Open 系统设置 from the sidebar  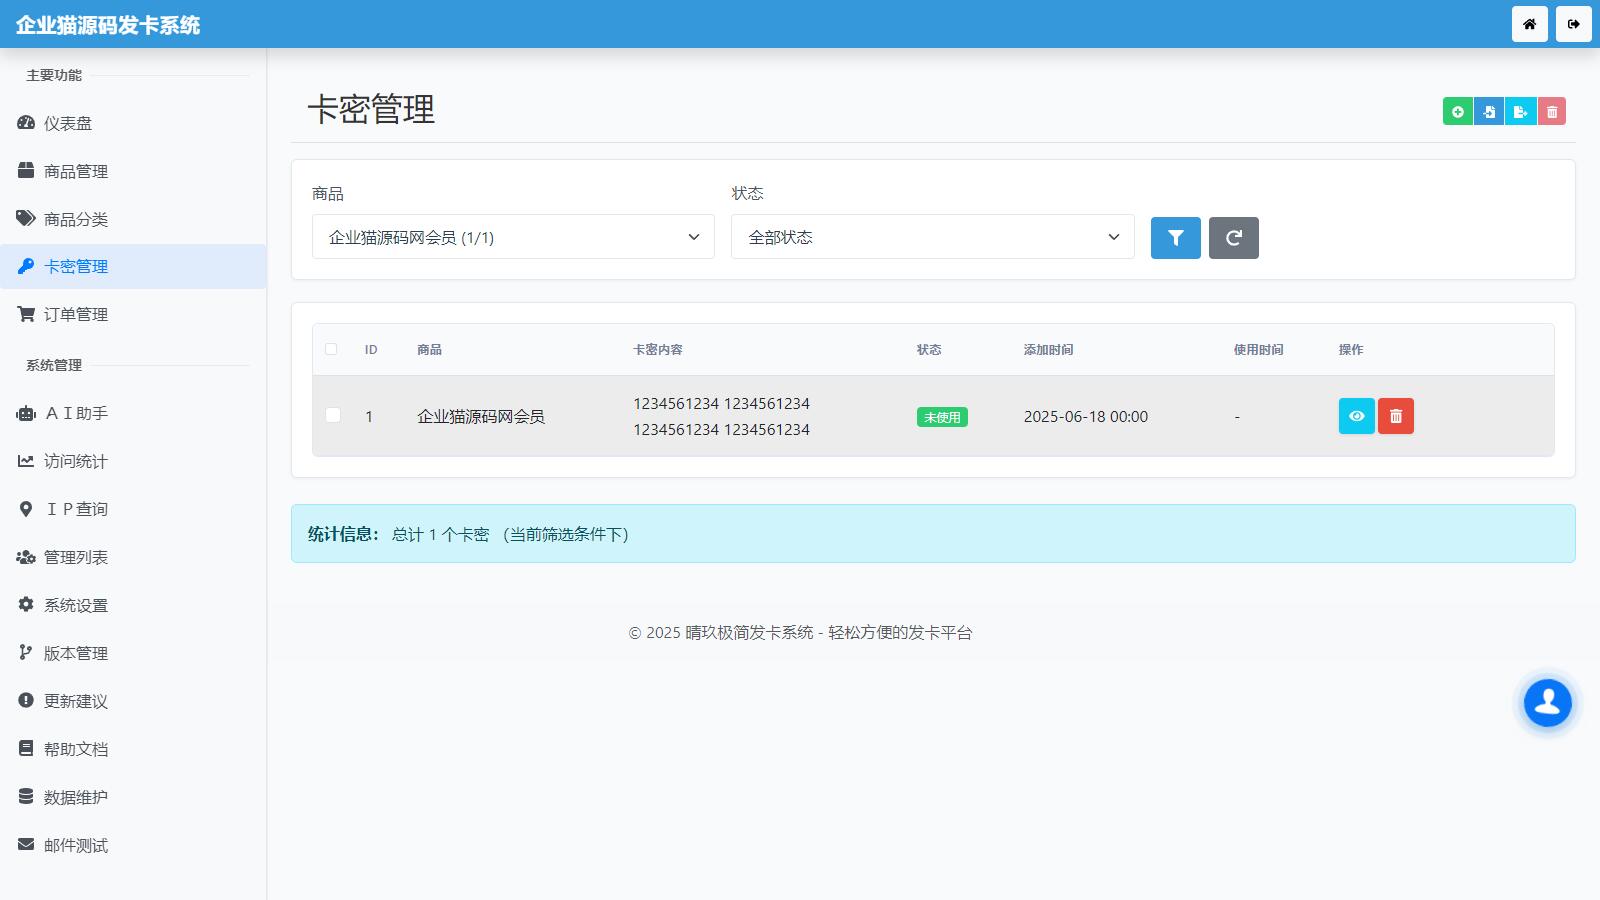pyautogui.click(x=76, y=605)
